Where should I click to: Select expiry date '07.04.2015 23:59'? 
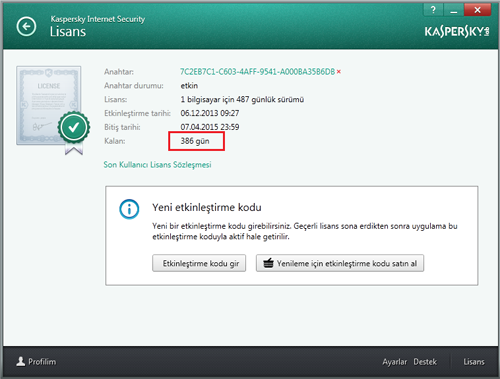pyautogui.click(x=210, y=127)
